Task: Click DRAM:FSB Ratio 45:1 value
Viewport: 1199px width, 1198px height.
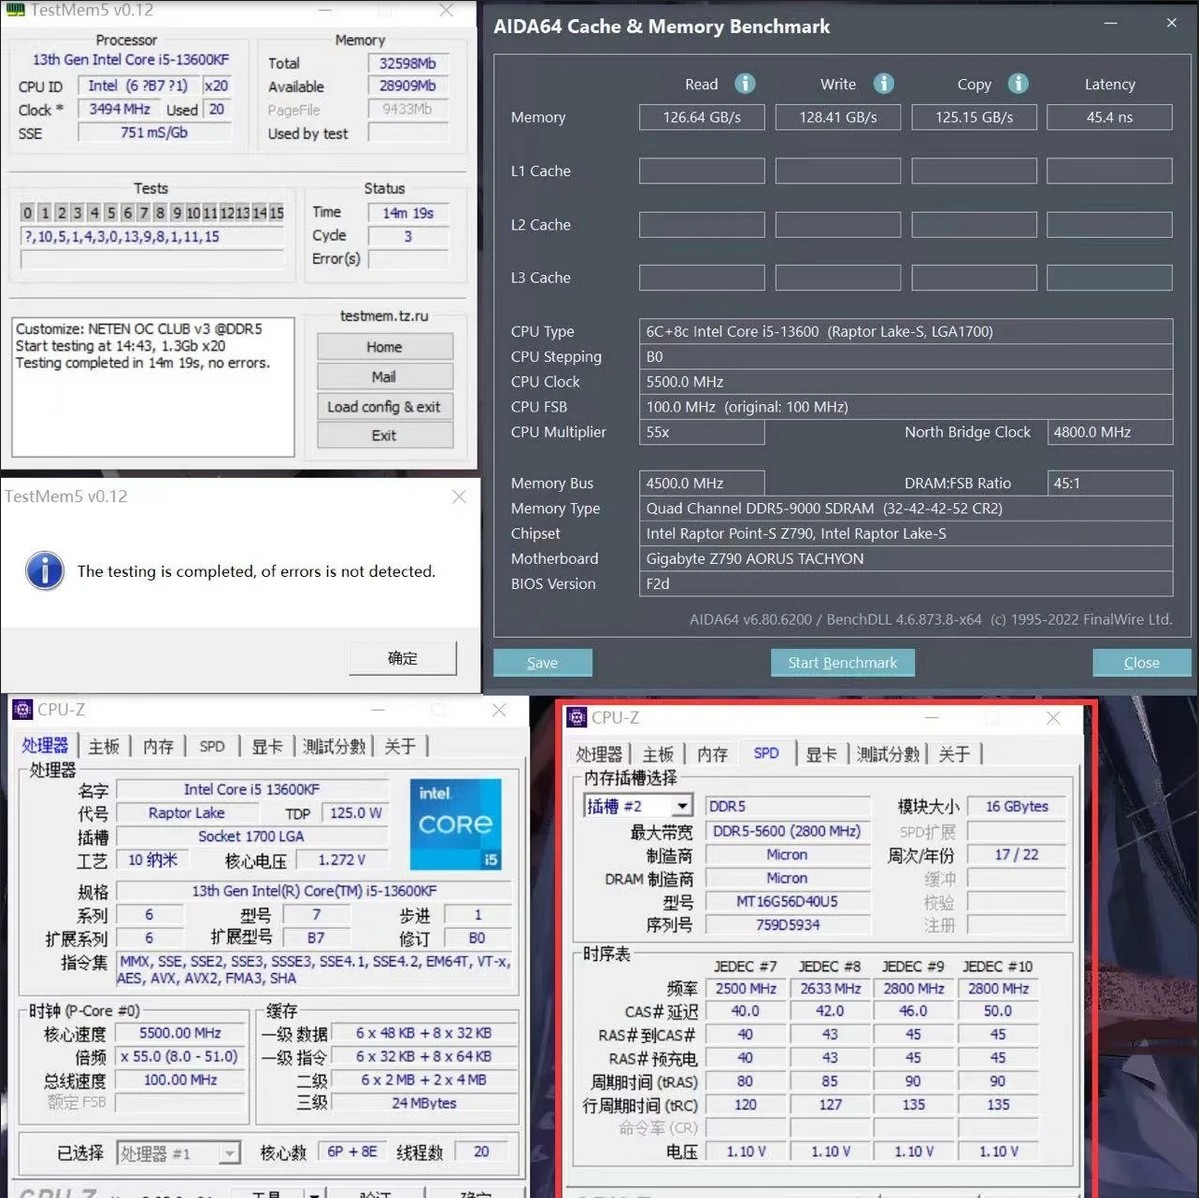Action: coord(1110,483)
